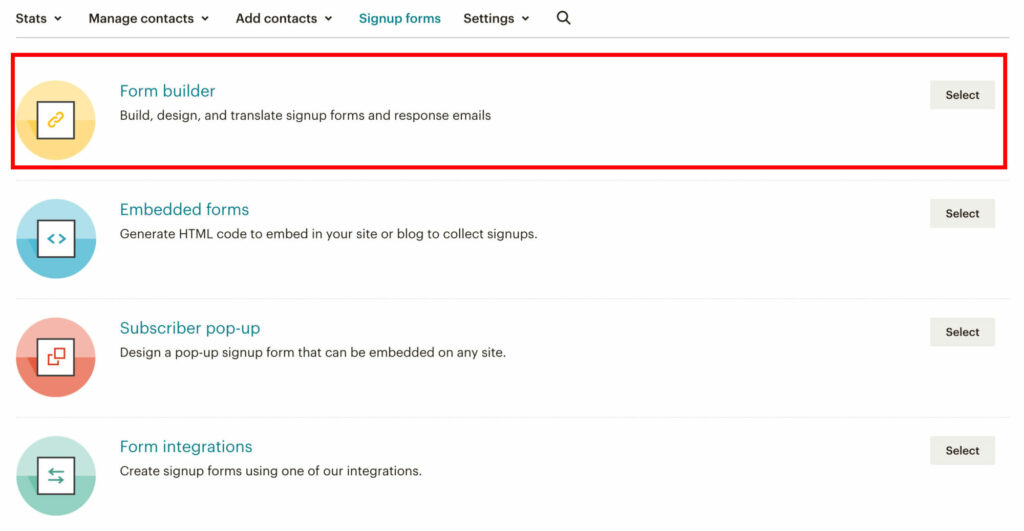Click the Form integrations arrows icon
The image size is (1024, 531).
56,476
